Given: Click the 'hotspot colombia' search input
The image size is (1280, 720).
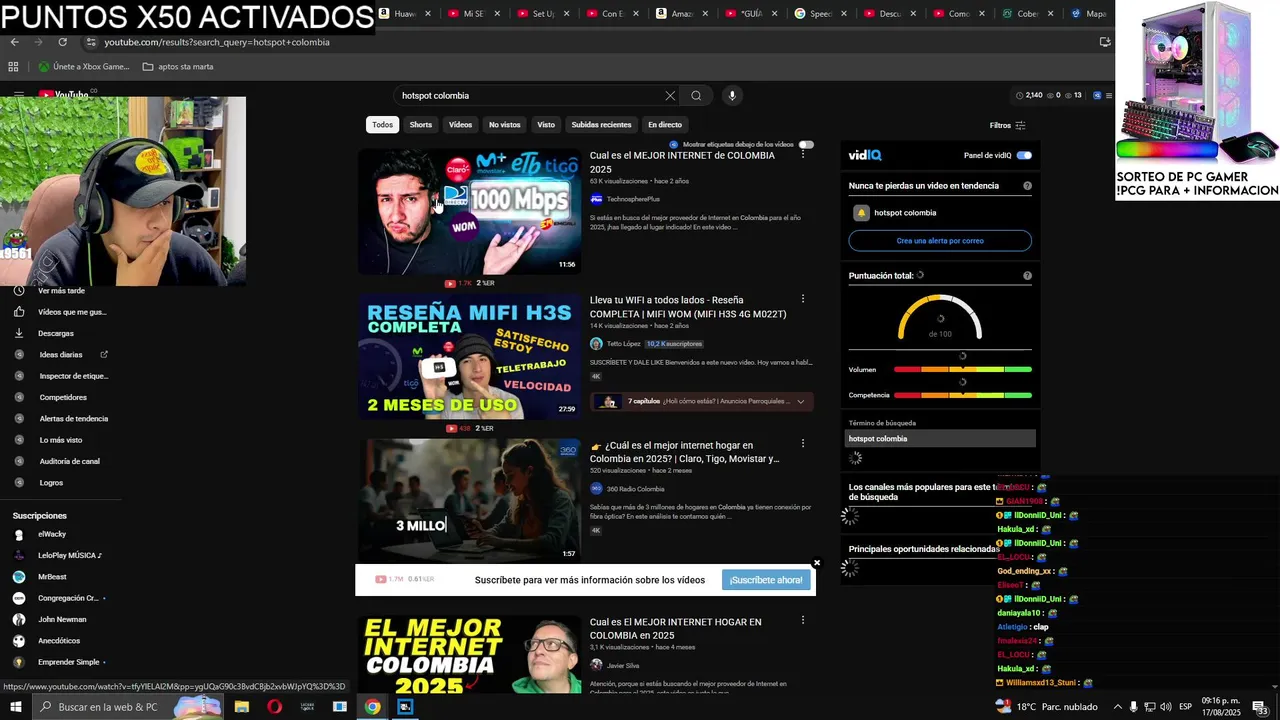Looking at the screenshot, I should tap(530, 96).
